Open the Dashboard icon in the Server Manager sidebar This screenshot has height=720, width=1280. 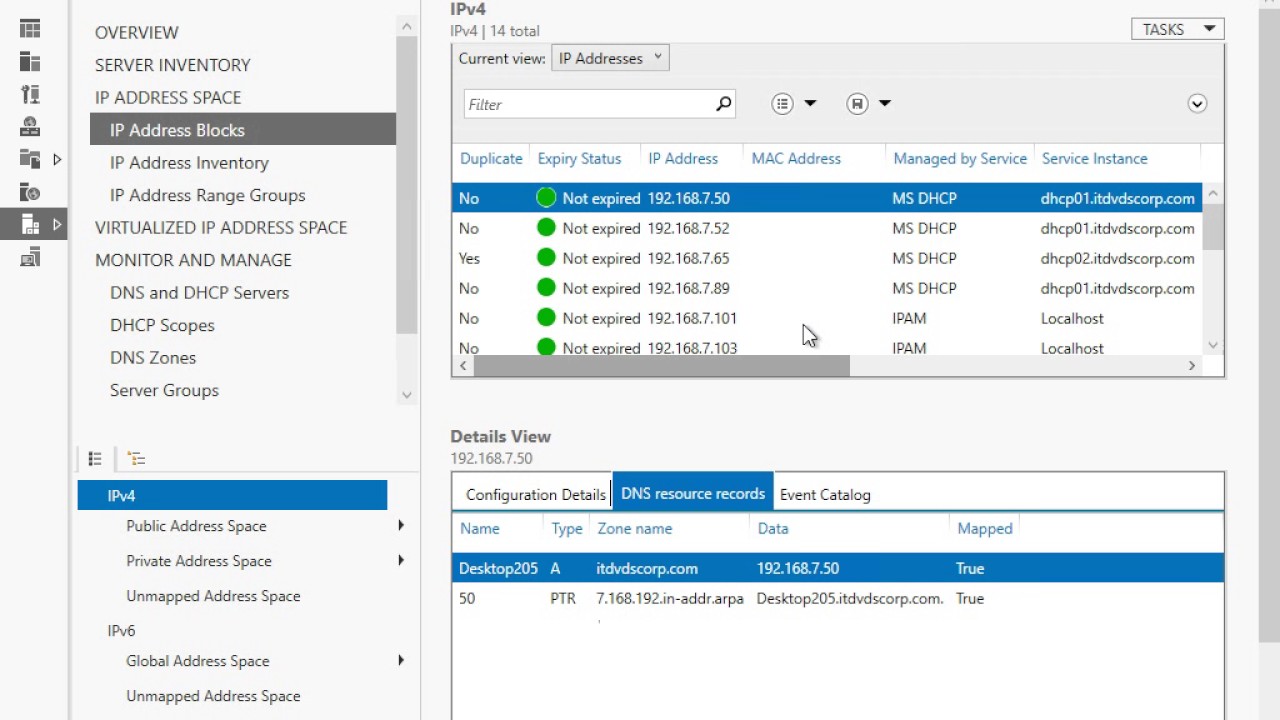[30, 30]
